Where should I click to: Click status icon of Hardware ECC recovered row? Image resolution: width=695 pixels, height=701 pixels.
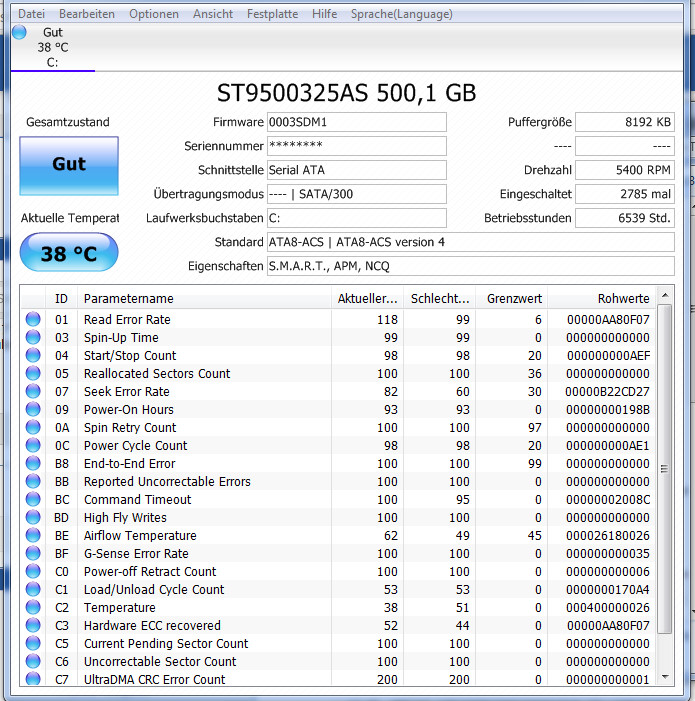(x=33, y=625)
